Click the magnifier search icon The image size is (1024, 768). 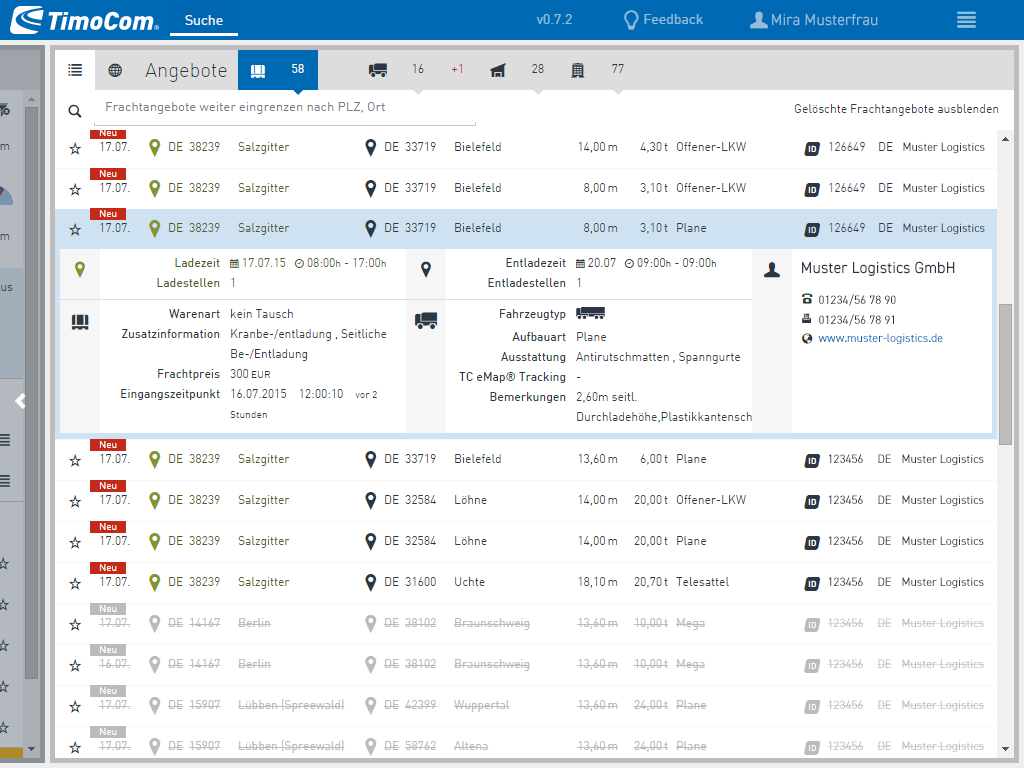pyautogui.click(x=75, y=111)
